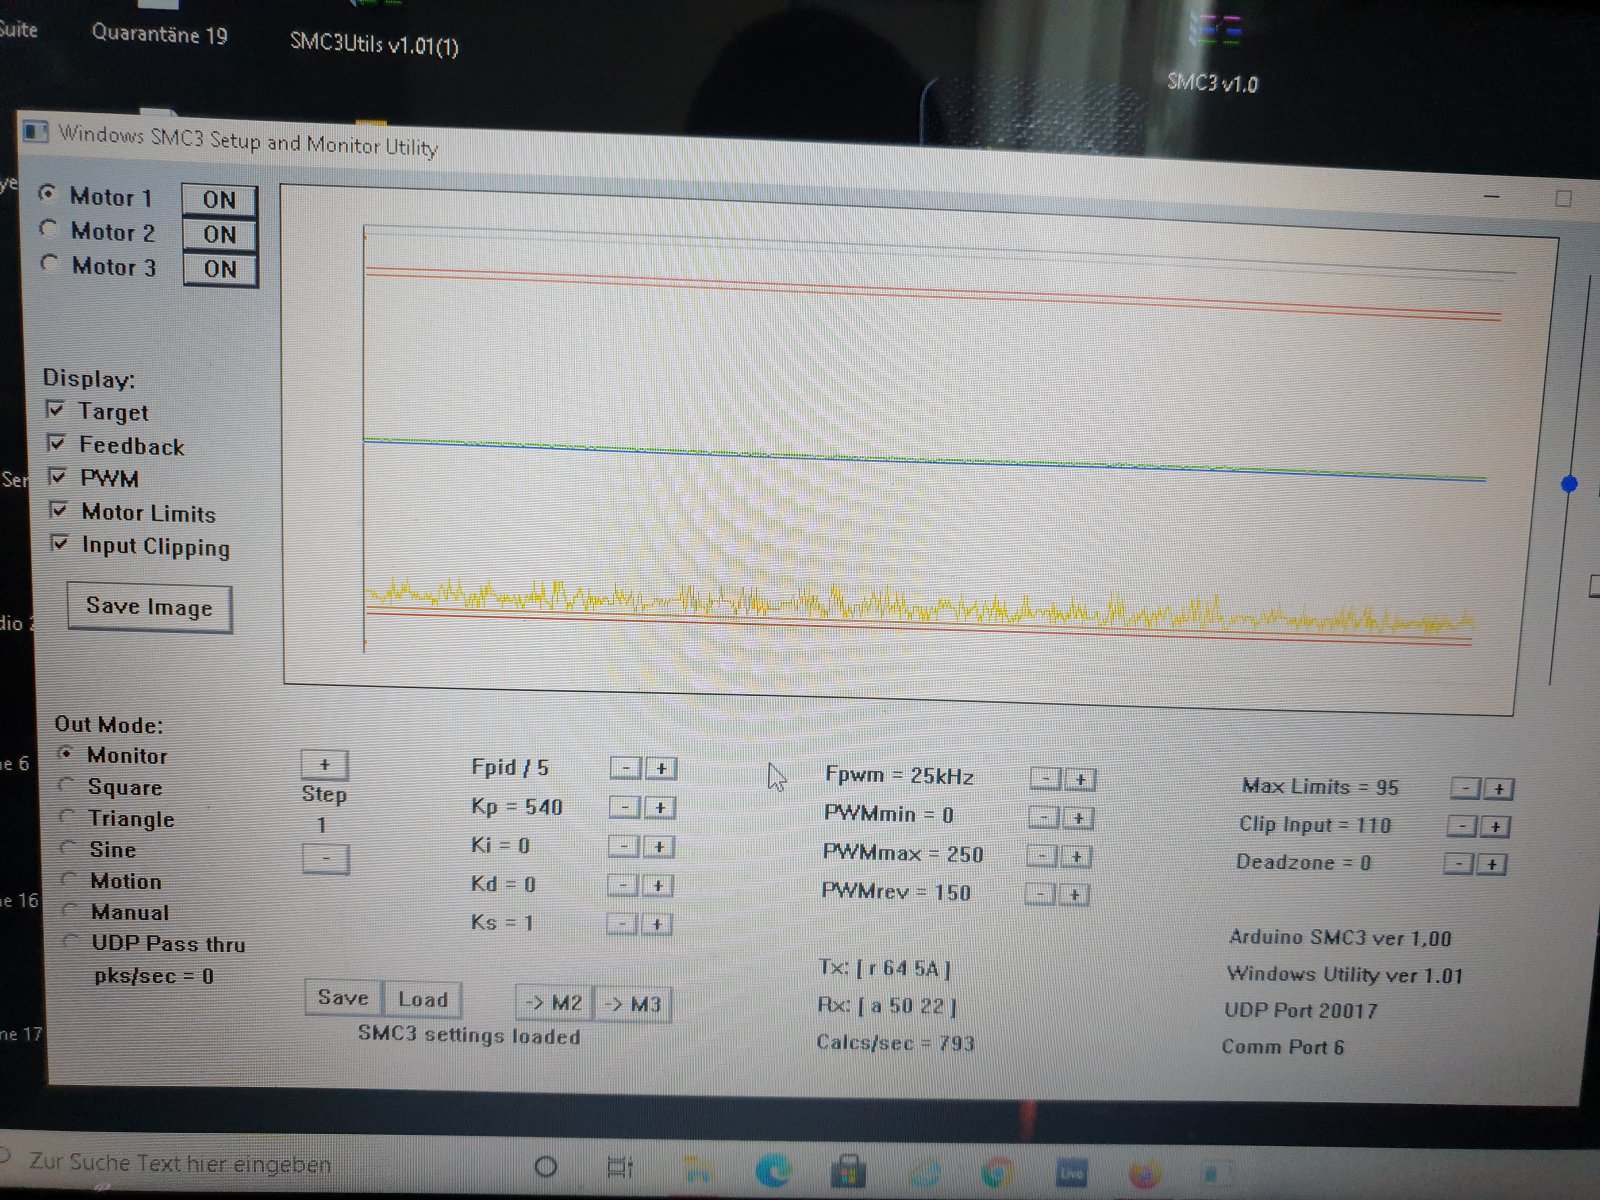Increase Ks value with plus
The height and width of the screenshot is (1200, 1600).
coord(656,924)
